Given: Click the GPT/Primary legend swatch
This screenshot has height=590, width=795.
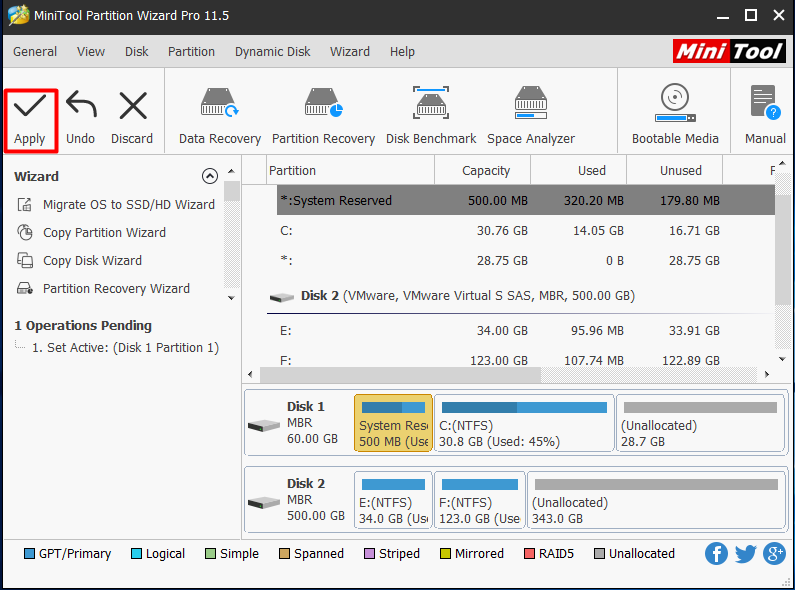Looking at the screenshot, I should coord(29,554).
